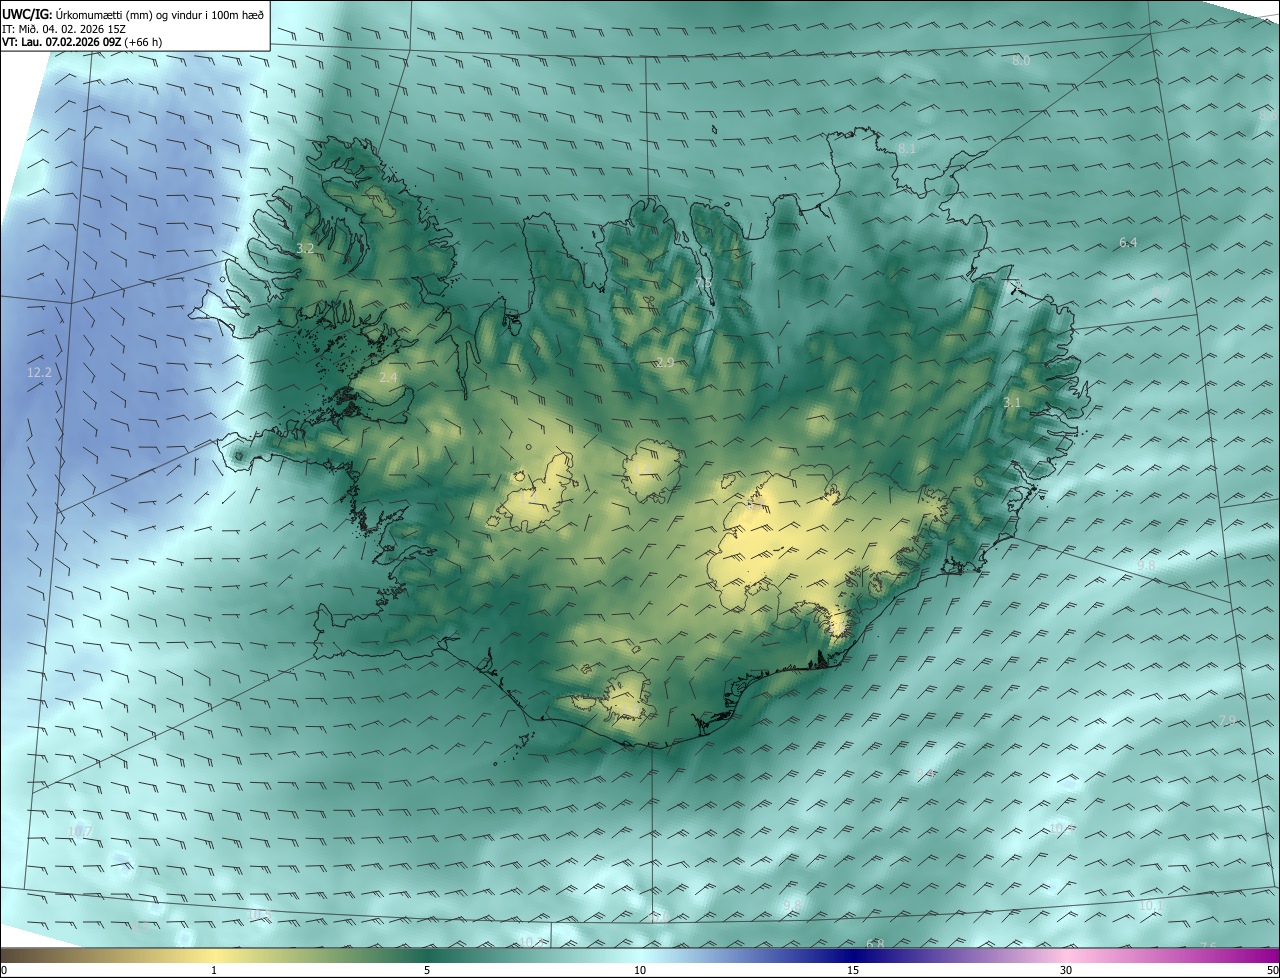This screenshot has height=978, width=1280.
Task: Click the 2.9 value label in north Iceland
Action: coord(665,362)
